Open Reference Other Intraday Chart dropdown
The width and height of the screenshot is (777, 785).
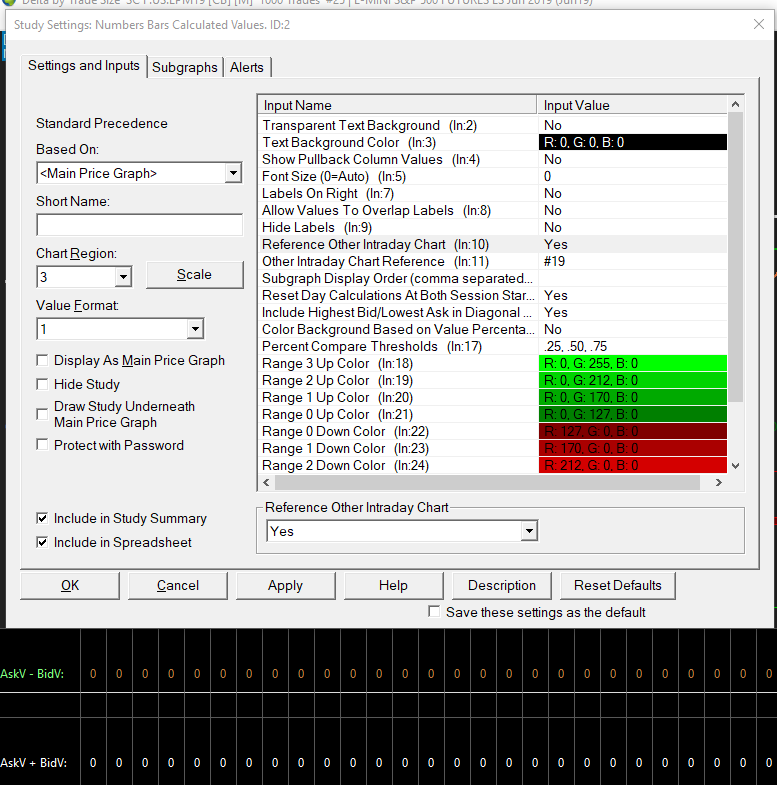529,531
